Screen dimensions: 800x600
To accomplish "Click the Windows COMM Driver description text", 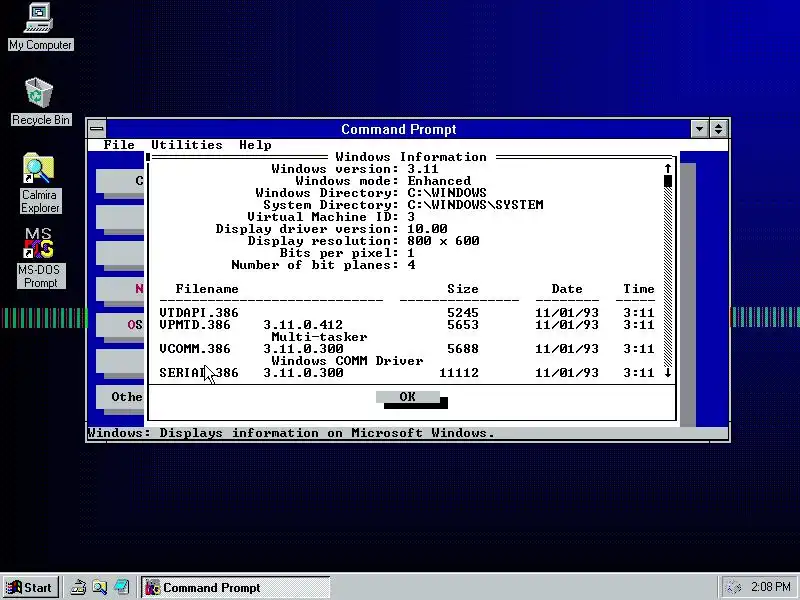I will pos(347,361).
